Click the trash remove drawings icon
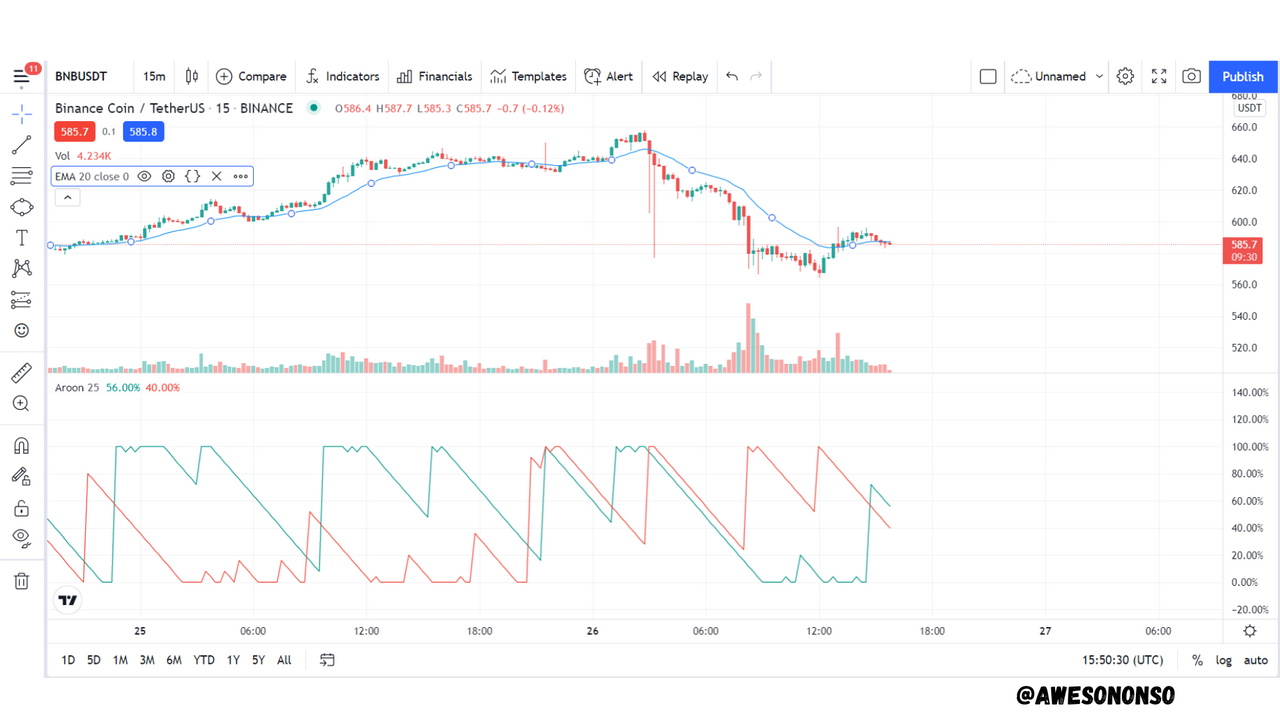 pyautogui.click(x=21, y=581)
